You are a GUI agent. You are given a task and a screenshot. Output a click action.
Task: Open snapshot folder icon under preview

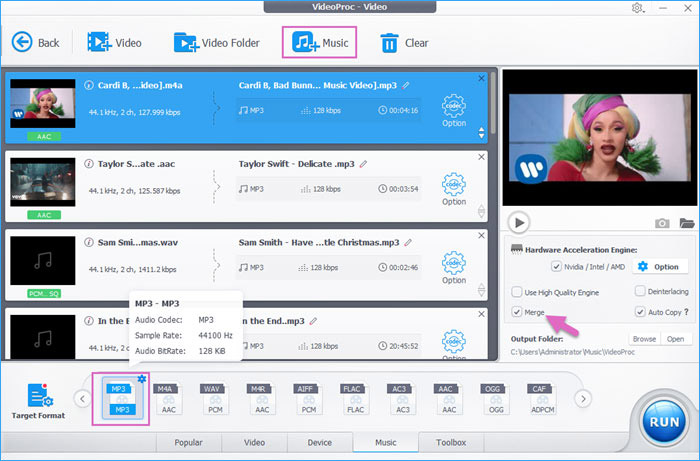(687, 222)
